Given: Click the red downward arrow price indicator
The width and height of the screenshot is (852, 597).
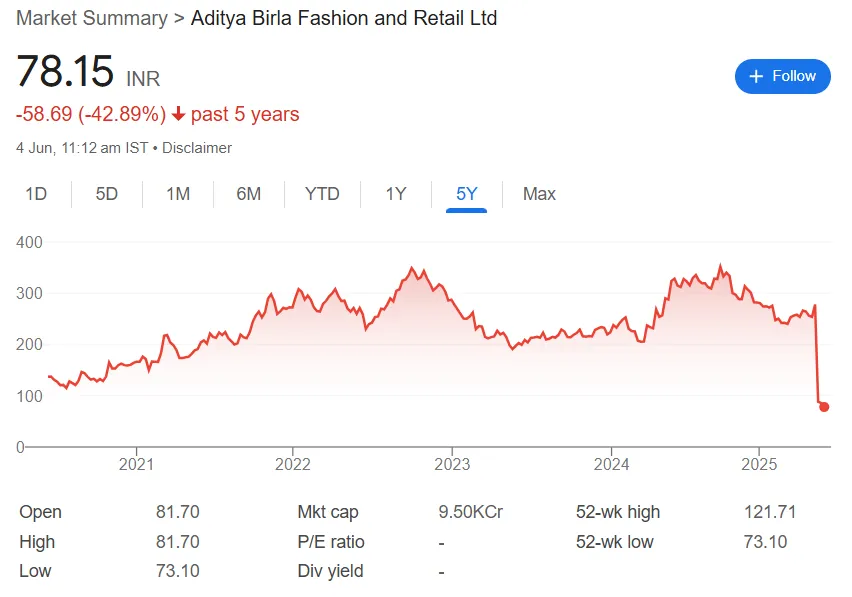Looking at the screenshot, I should pyautogui.click(x=177, y=114).
